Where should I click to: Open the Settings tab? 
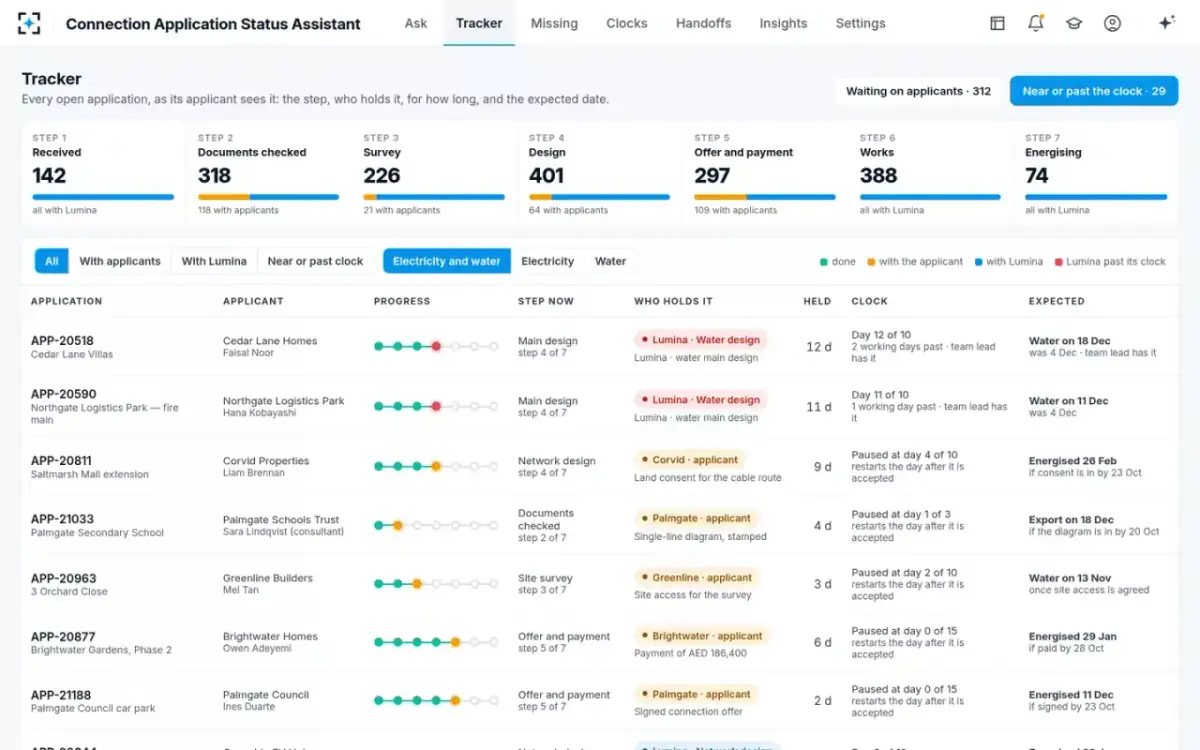860,23
